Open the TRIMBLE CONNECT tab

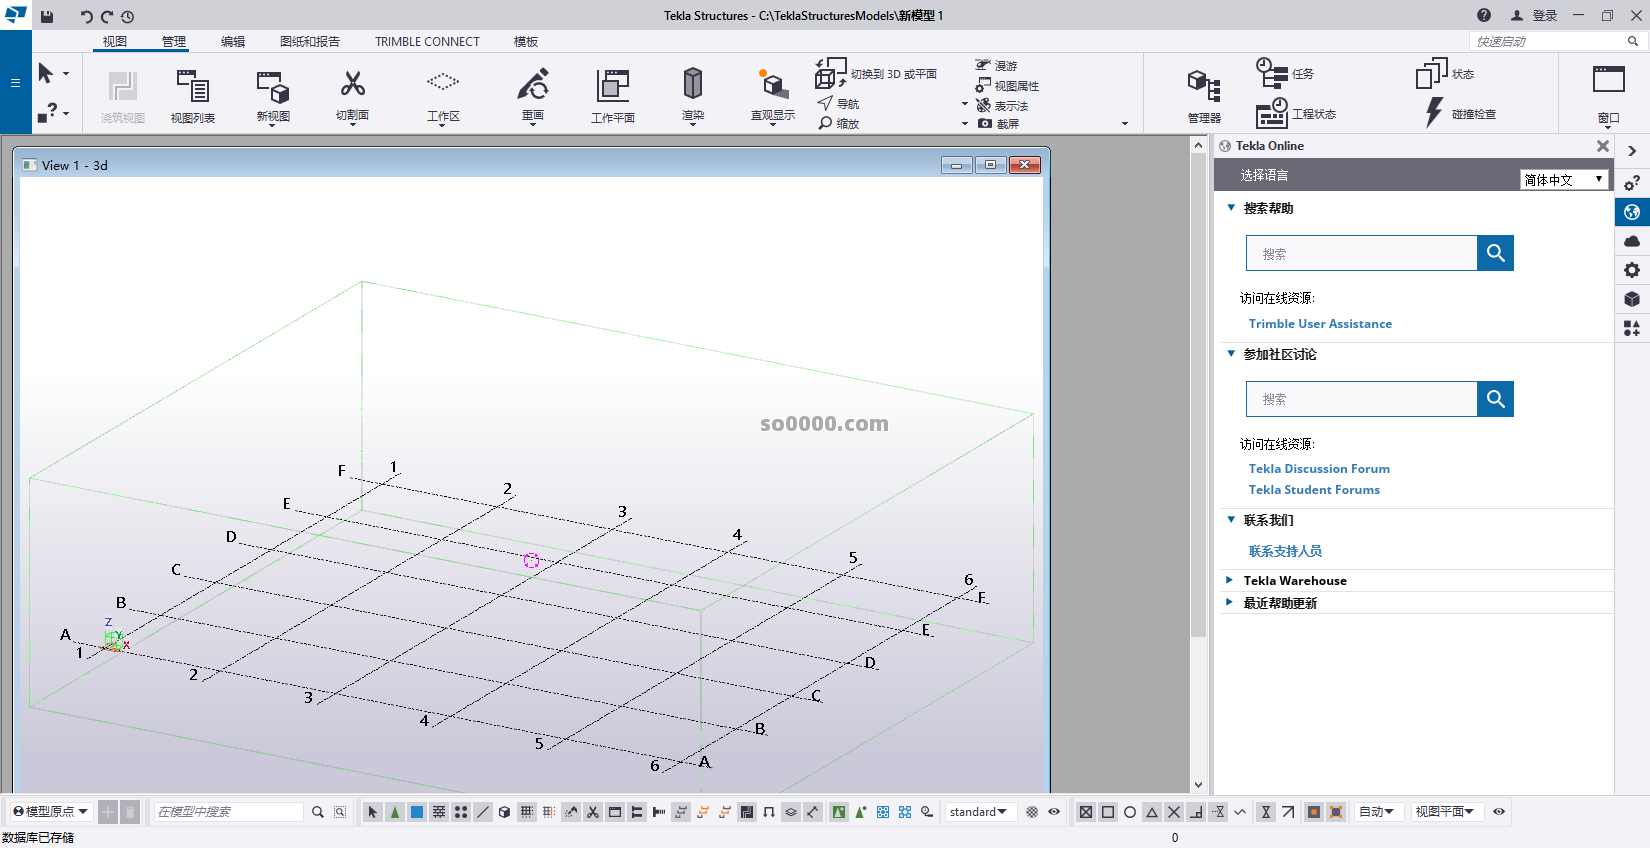427,41
